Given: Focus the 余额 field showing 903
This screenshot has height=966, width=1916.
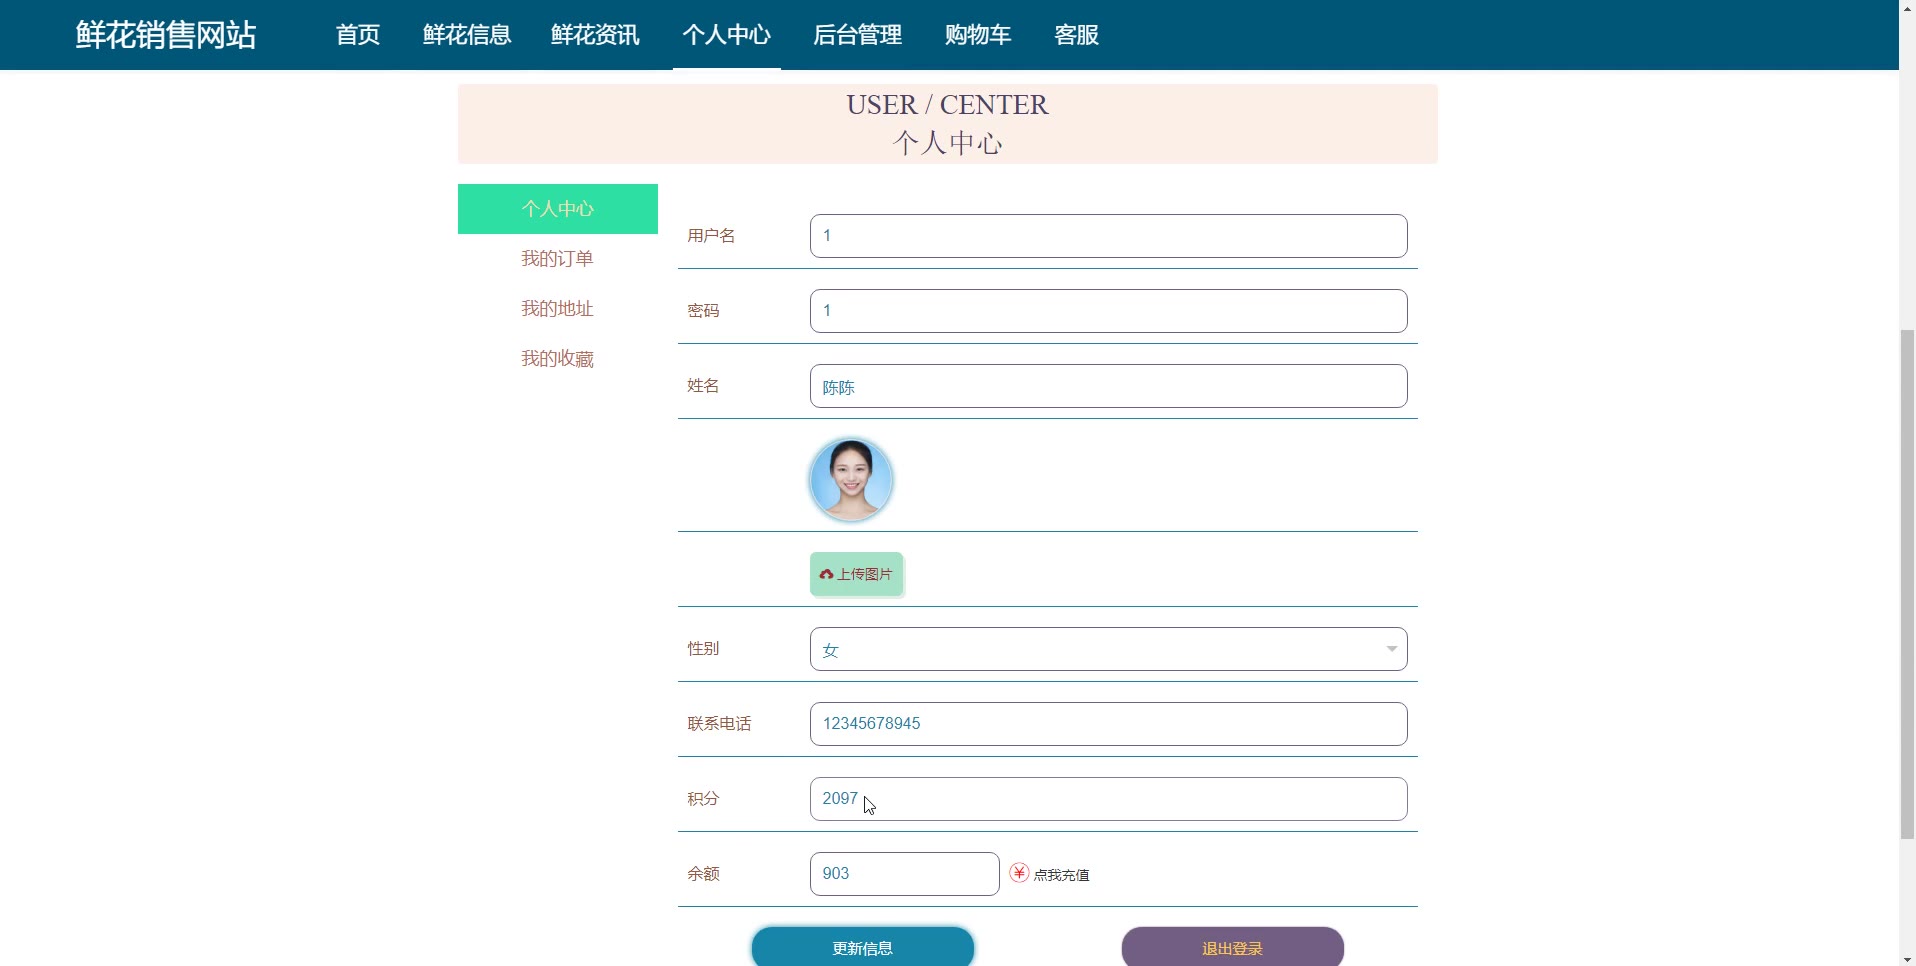Looking at the screenshot, I should pyautogui.click(x=905, y=874).
